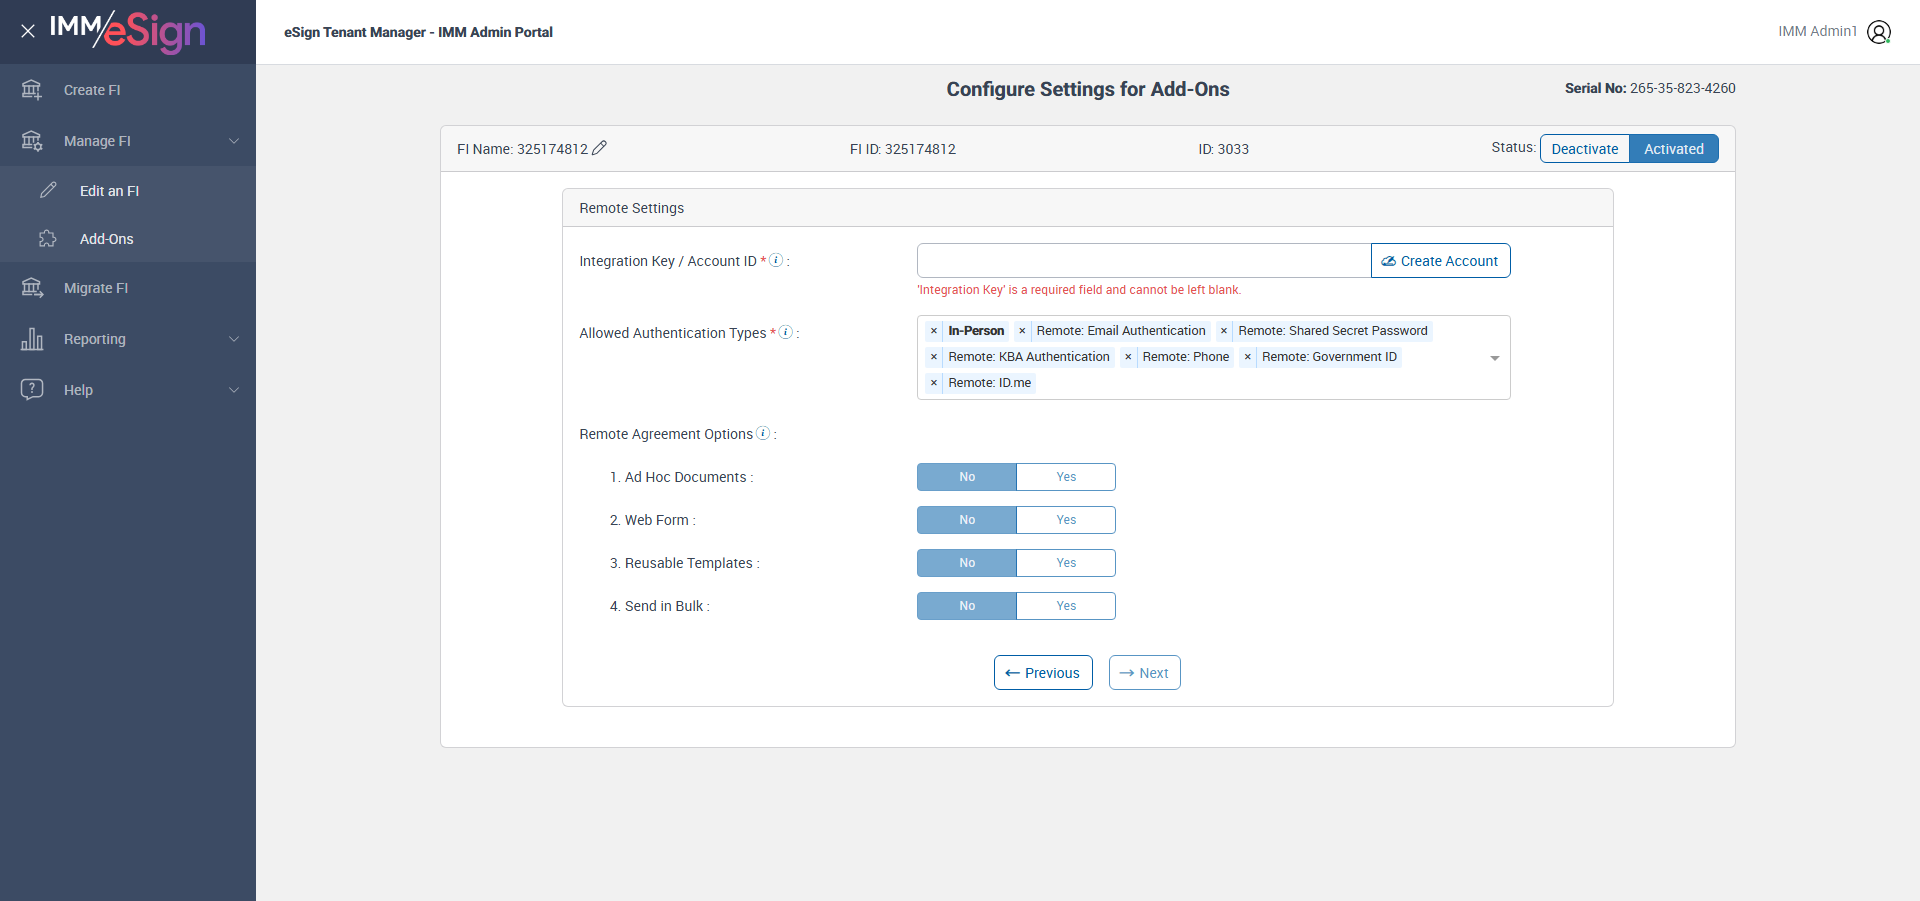
Task: Click the eSign Tenant Manager title
Action: pyautogui.click(x=418, y=32)
